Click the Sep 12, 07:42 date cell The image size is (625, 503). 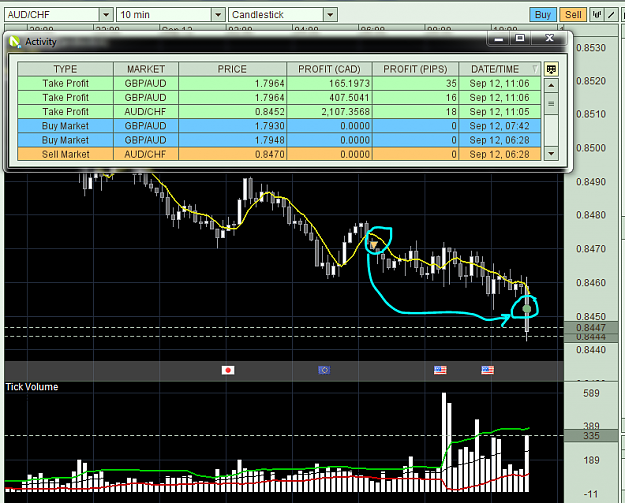coord(500,126)
